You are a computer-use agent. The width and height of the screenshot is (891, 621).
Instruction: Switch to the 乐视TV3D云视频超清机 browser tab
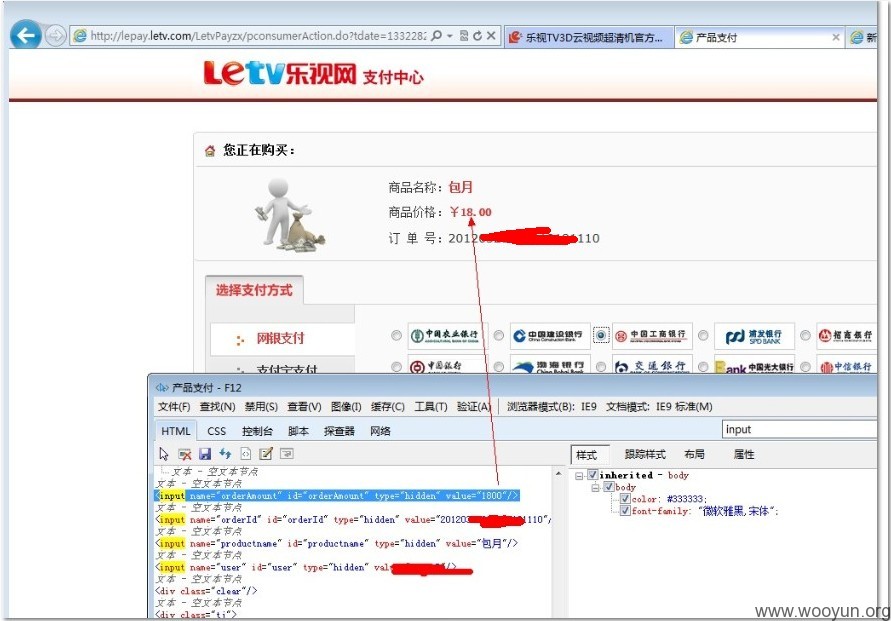pos(589,37)
